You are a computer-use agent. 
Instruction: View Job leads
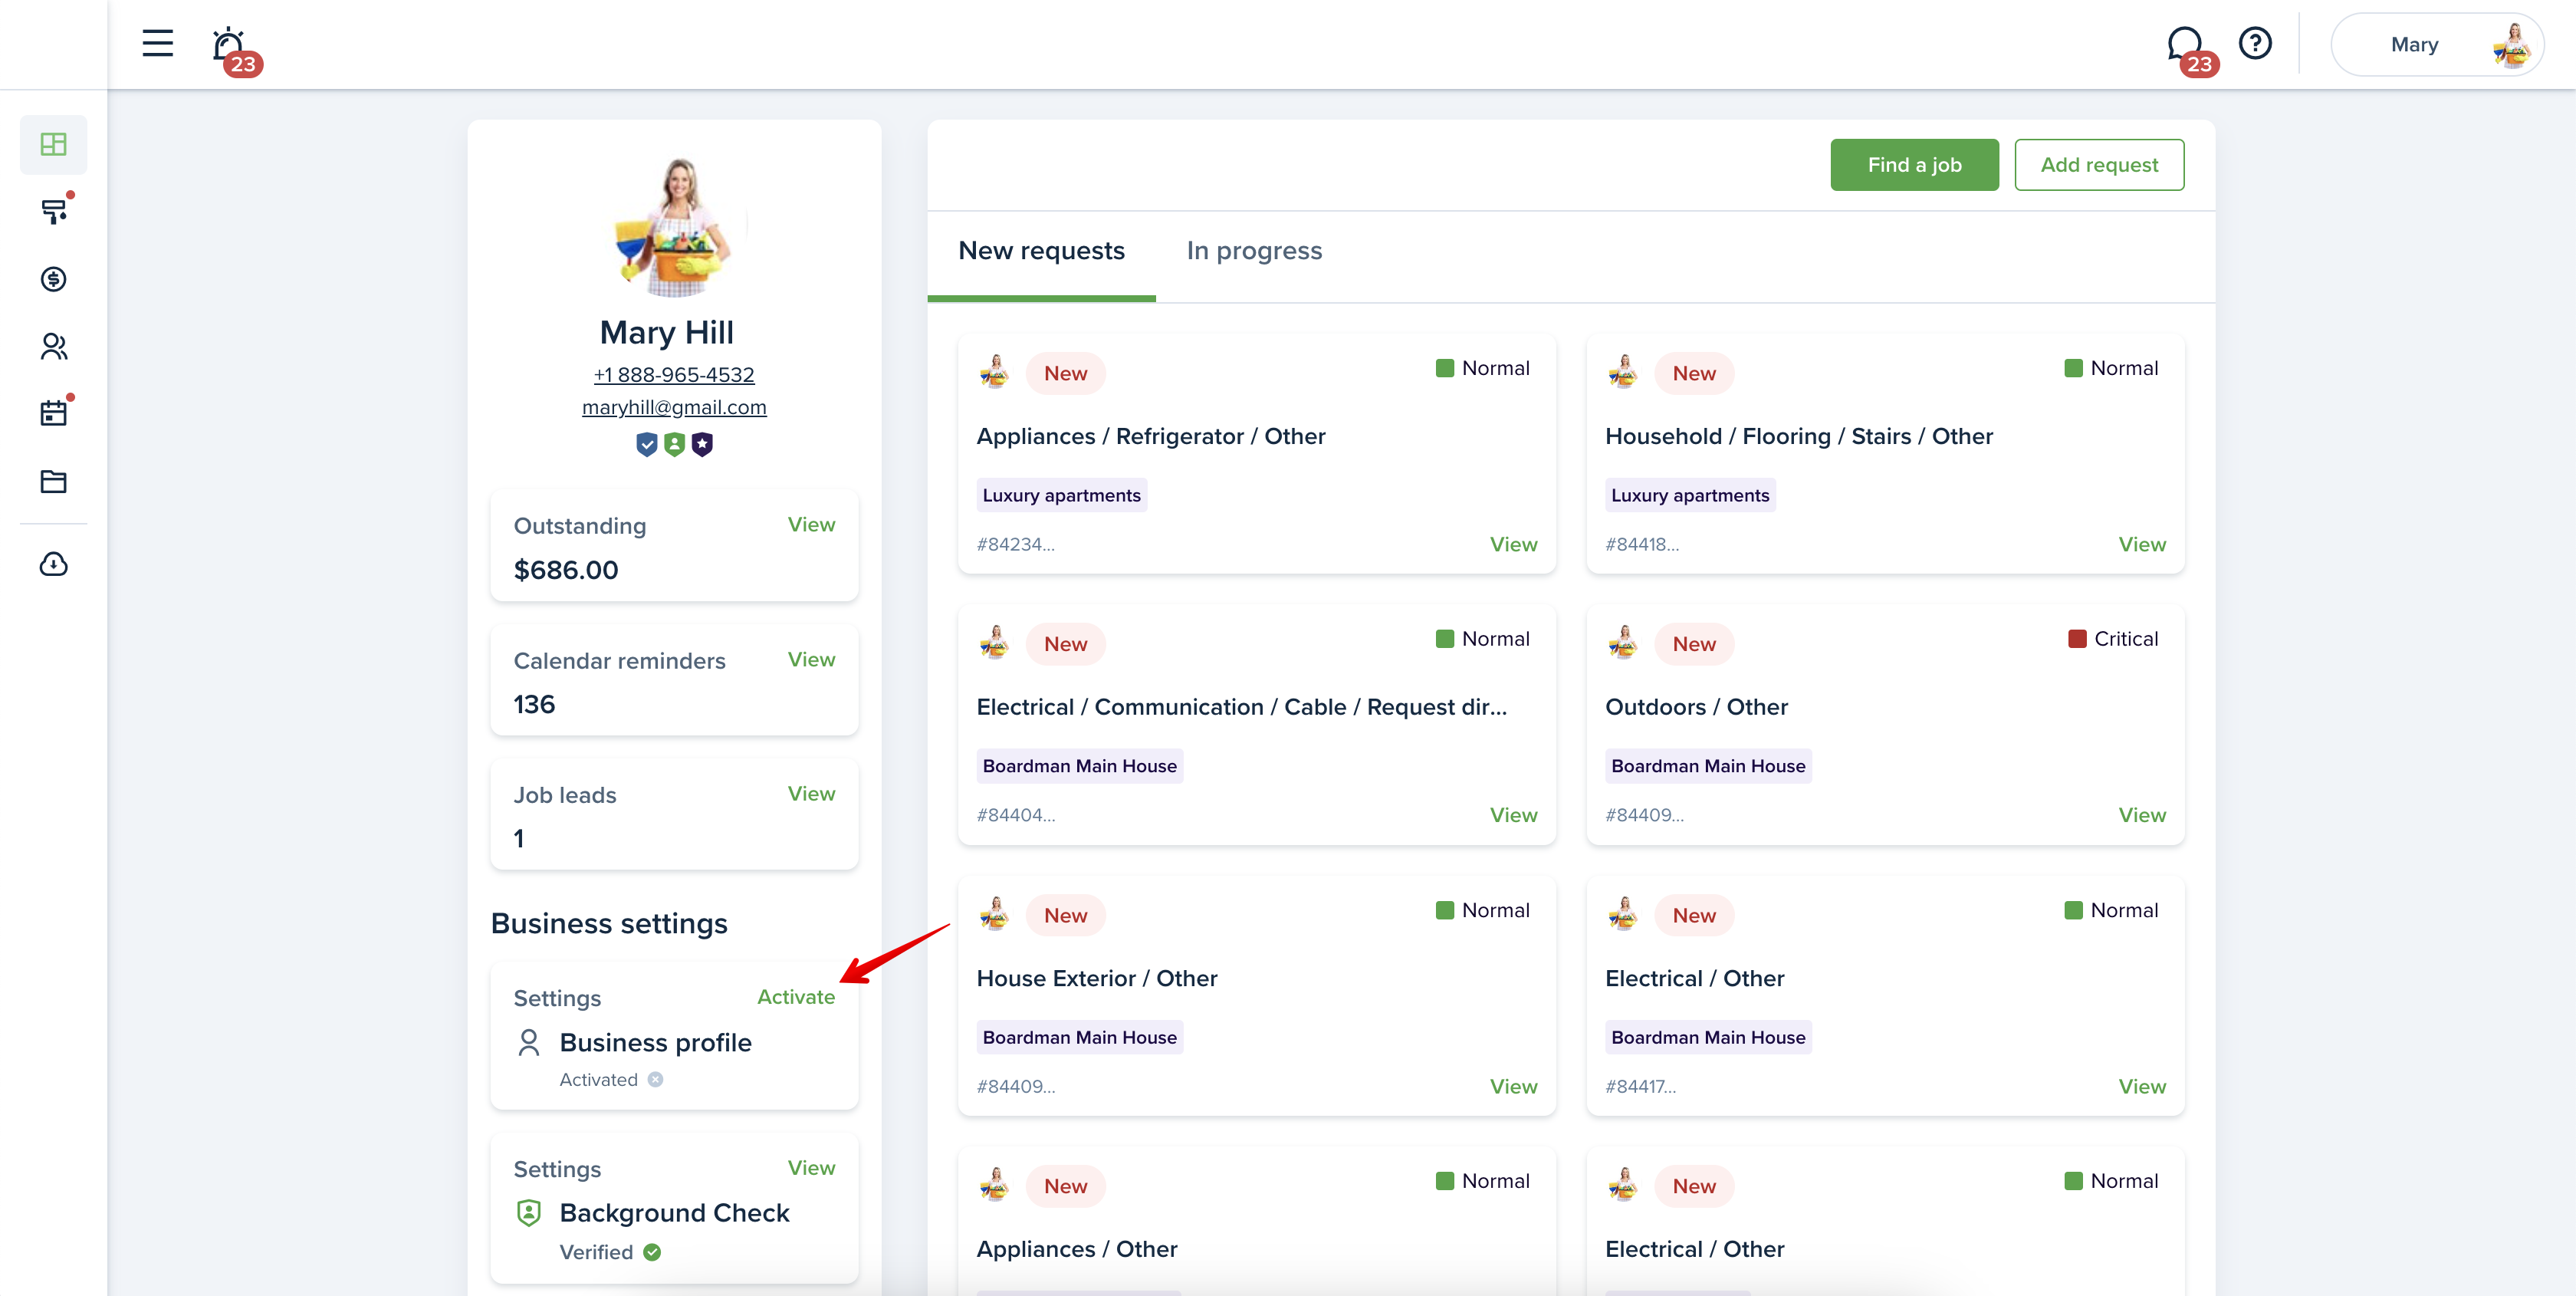click(811, 794)
